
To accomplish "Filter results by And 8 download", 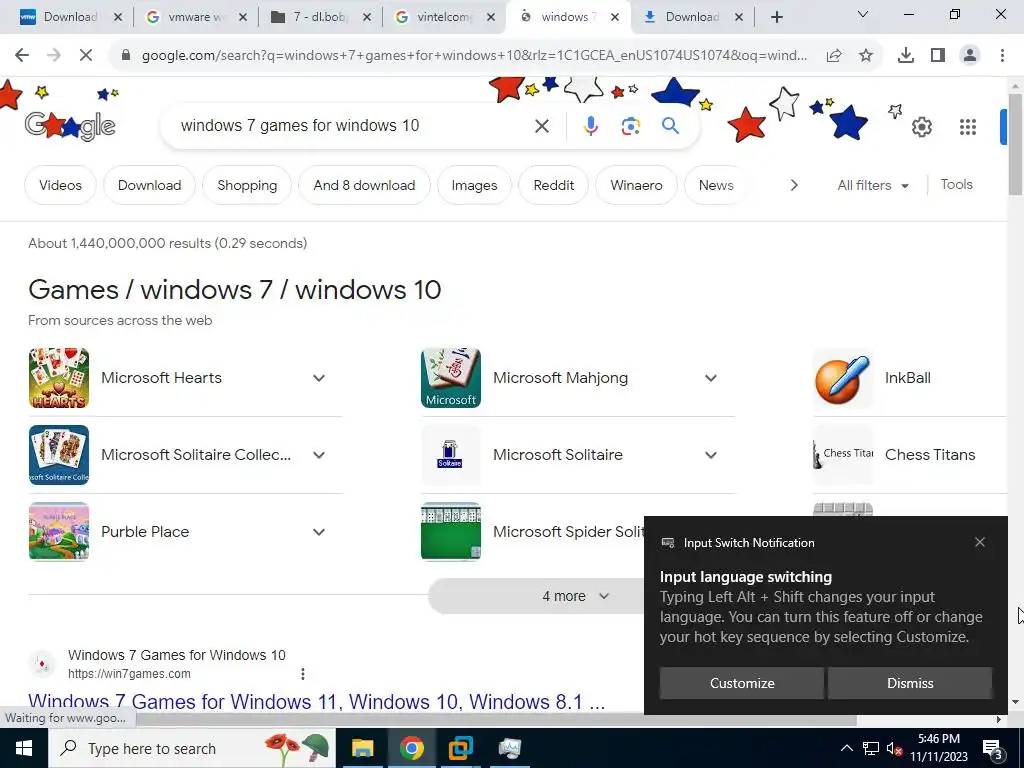I will 364,185.
